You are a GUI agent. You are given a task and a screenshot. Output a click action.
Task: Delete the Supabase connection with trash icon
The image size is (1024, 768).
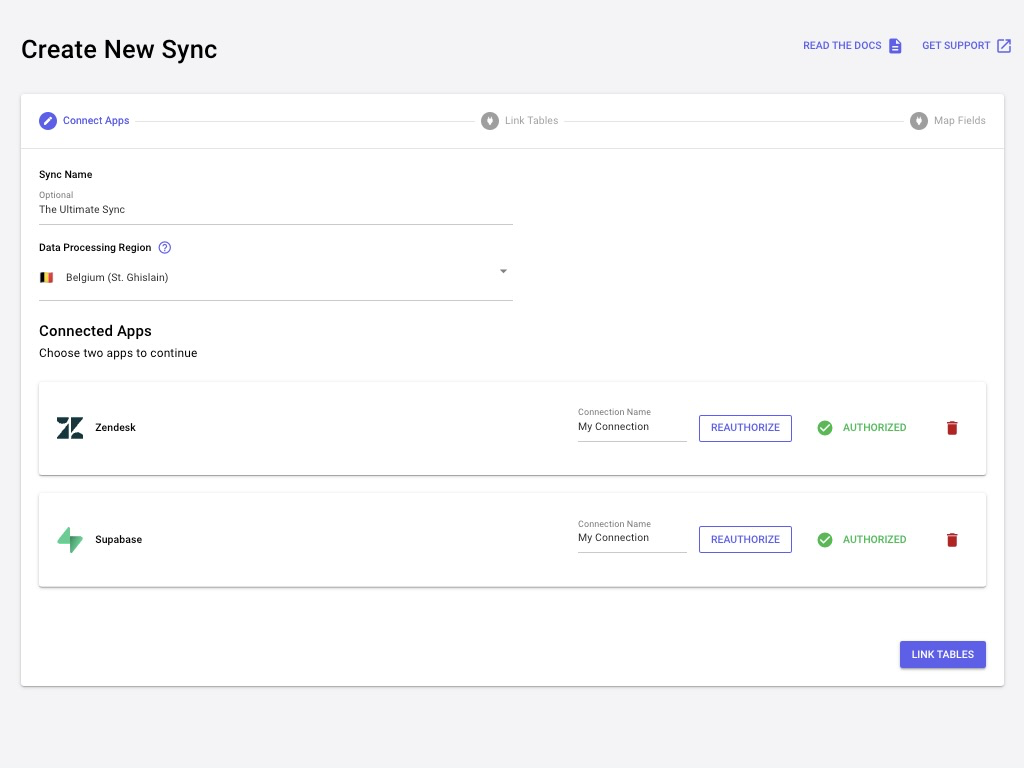952,540
